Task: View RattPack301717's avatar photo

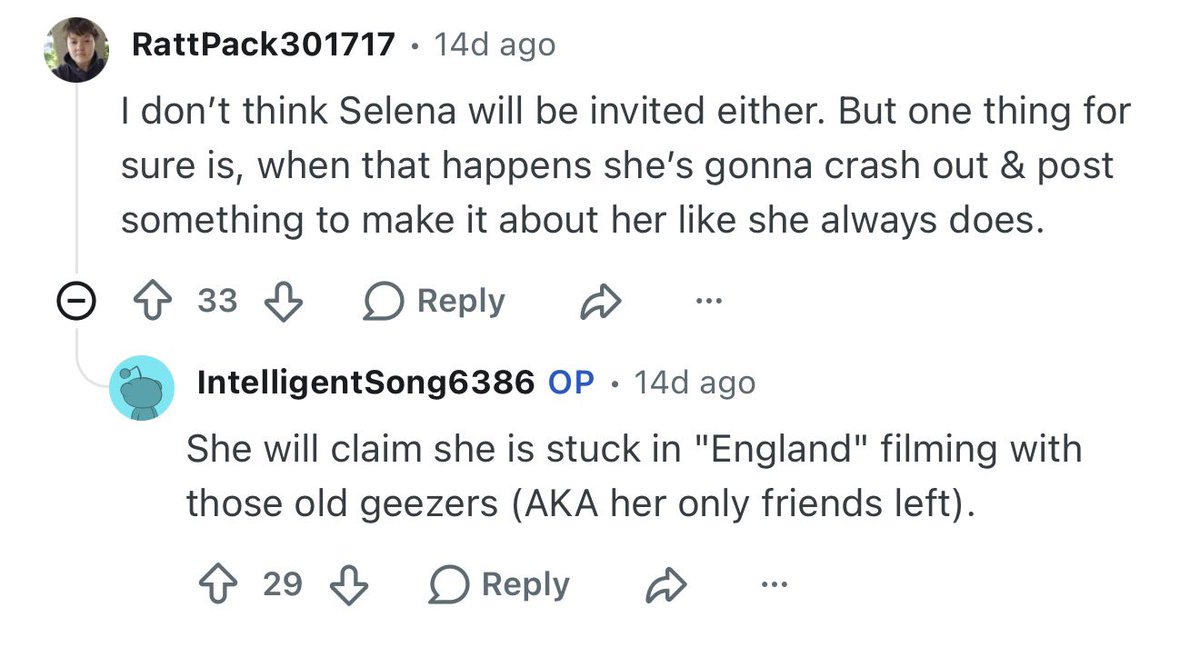Action: tap(76, 50)
